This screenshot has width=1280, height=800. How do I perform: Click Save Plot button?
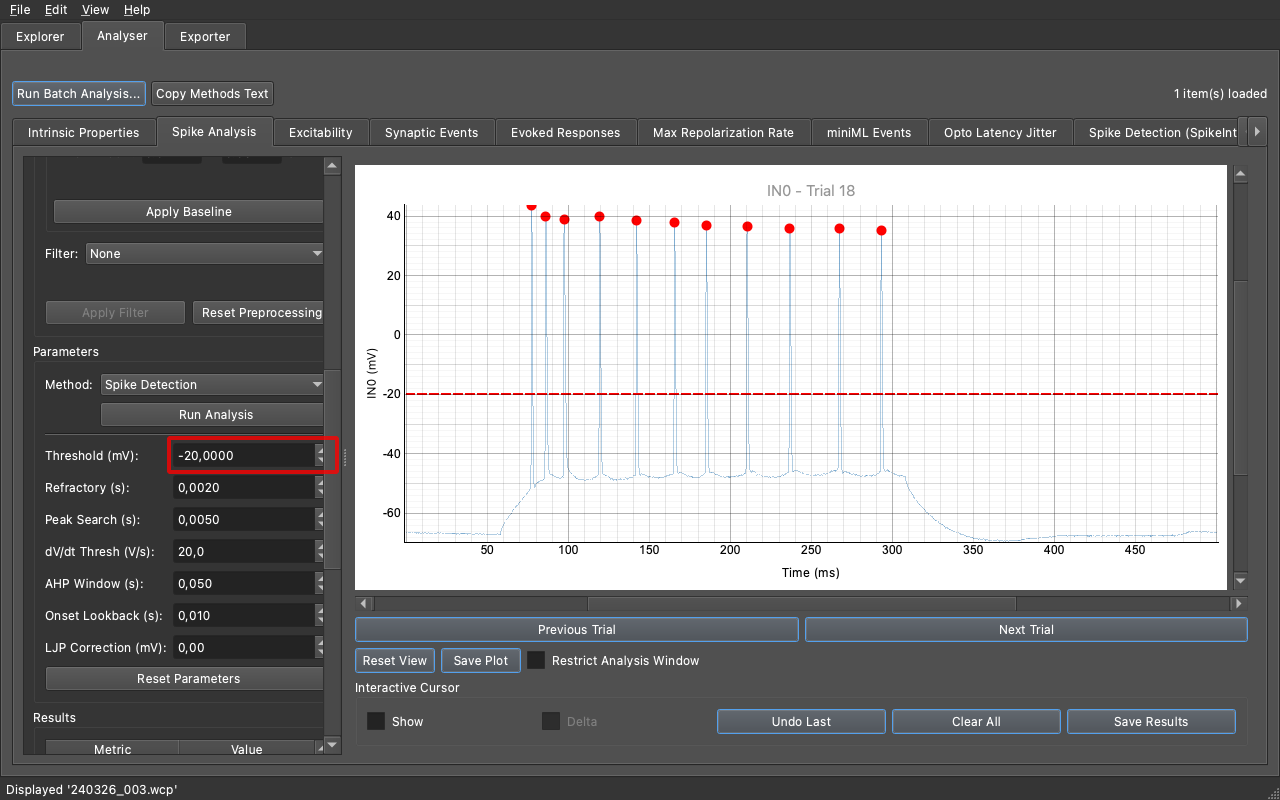click(x=481, y=661)
